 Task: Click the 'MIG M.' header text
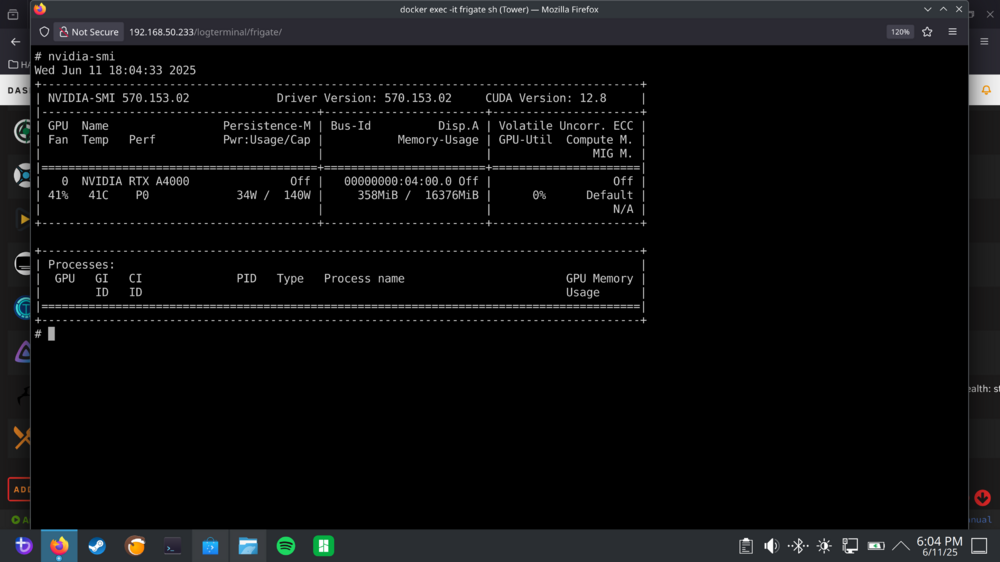click(613, 154)
